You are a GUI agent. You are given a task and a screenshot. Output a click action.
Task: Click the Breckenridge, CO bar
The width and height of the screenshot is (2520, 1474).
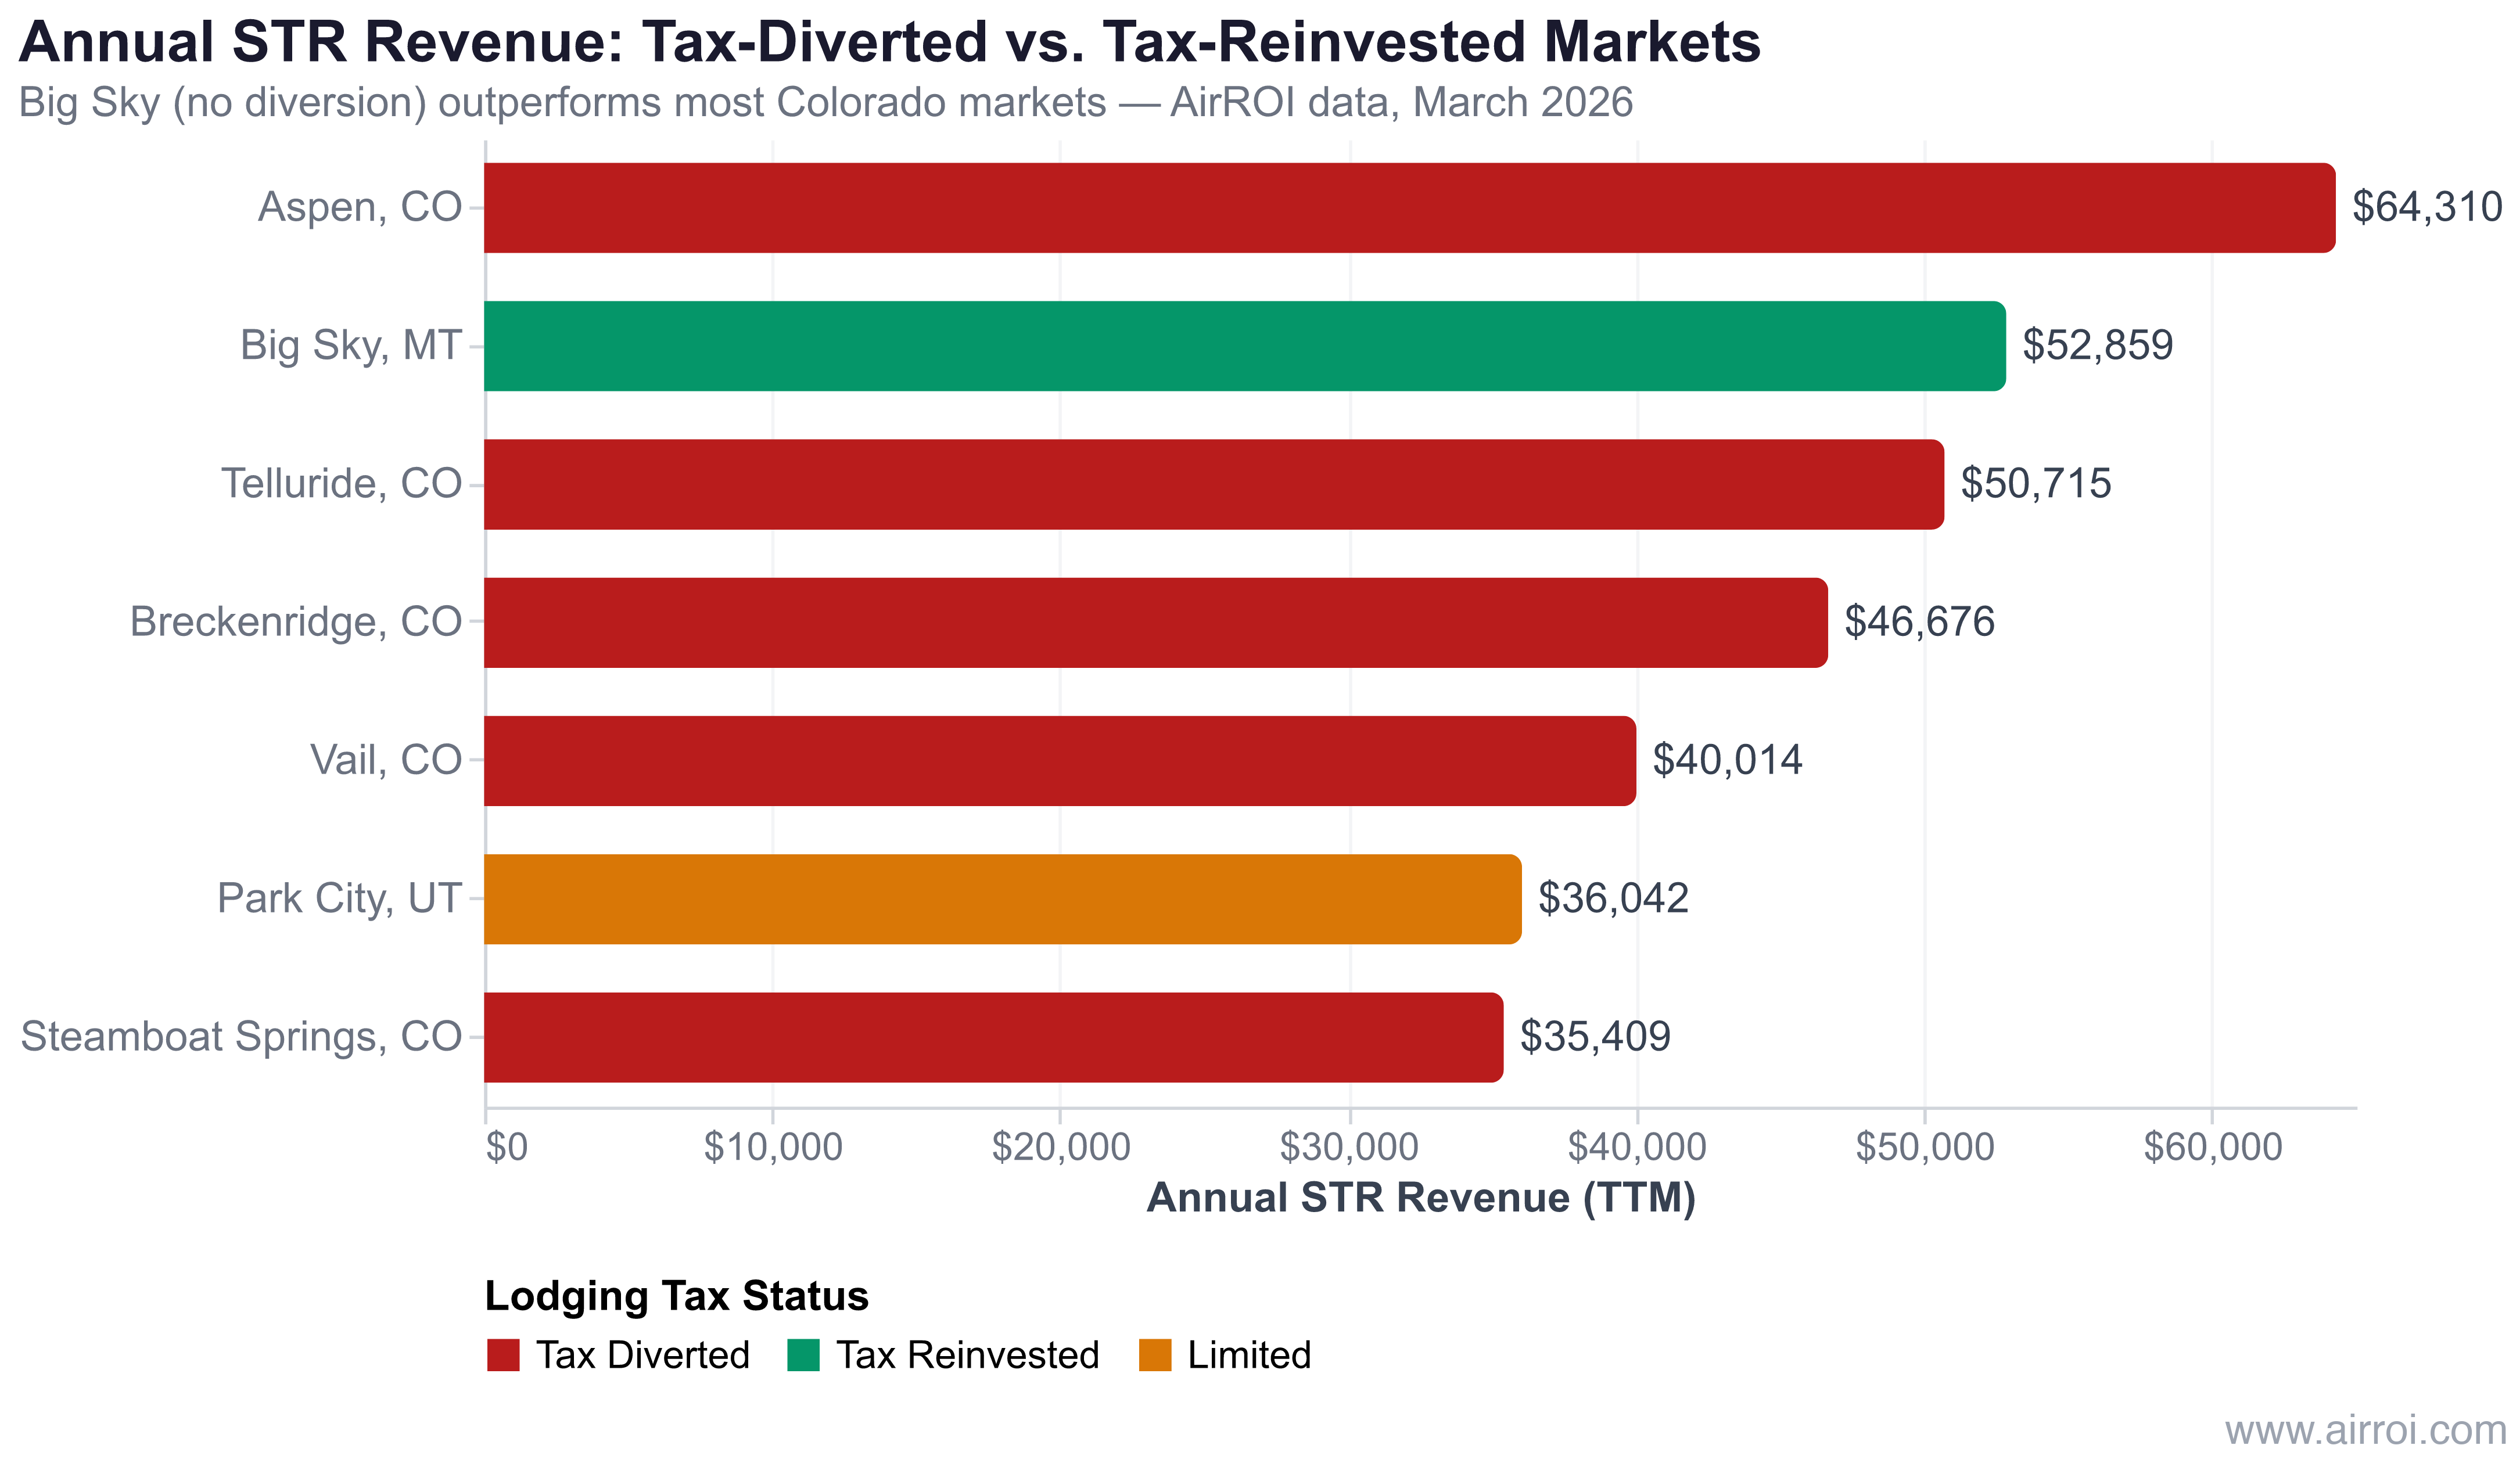point(1155,622)
